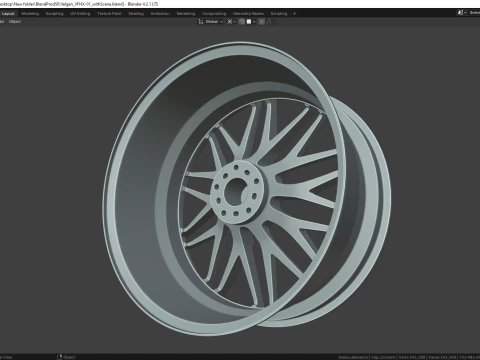480x360 pixels.
Task: Switch to the Sculpting workspace tab
Action: (55, 14)
